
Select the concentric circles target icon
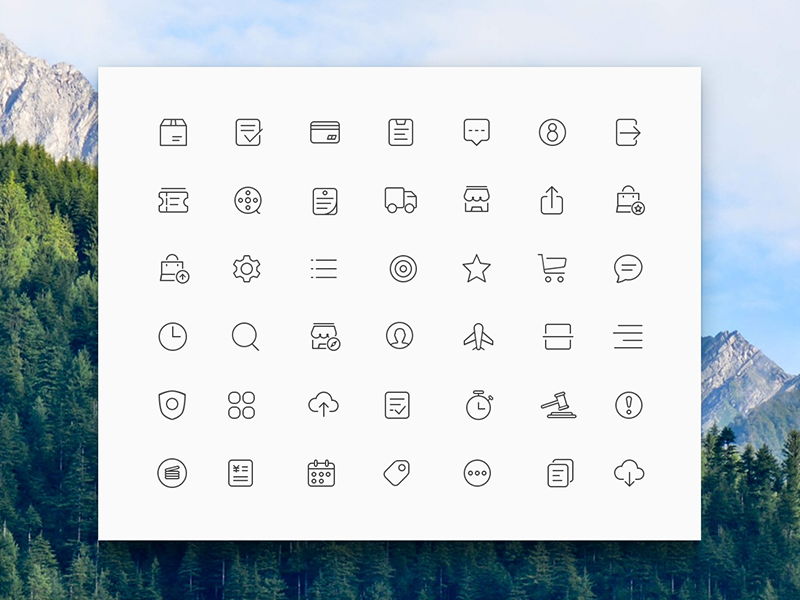pos(403,268)
